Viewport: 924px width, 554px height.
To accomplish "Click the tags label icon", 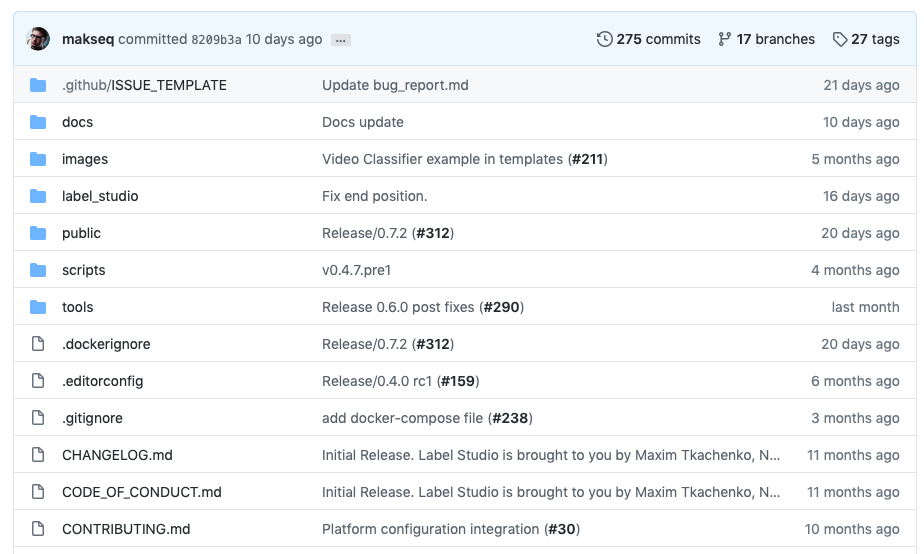I will point(840,39).
